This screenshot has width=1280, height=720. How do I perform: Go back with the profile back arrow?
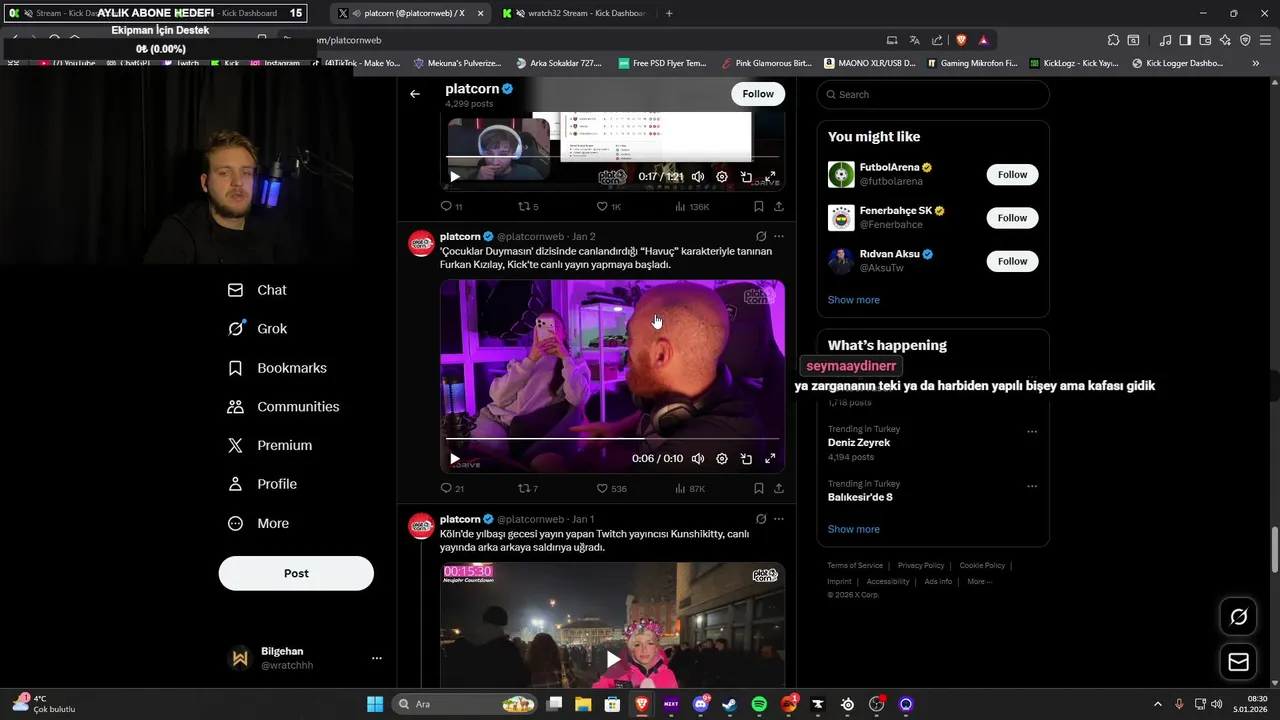coord(415,94)
